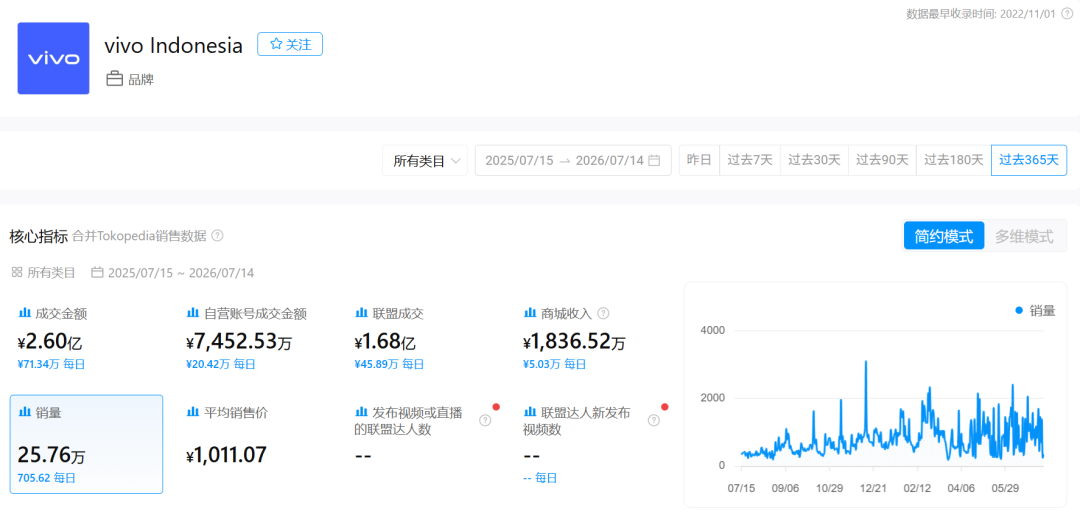Select the 过去365天 time range
Image resolution: width=1080 pixels, height=517 pixels.
coord(1028,160)
